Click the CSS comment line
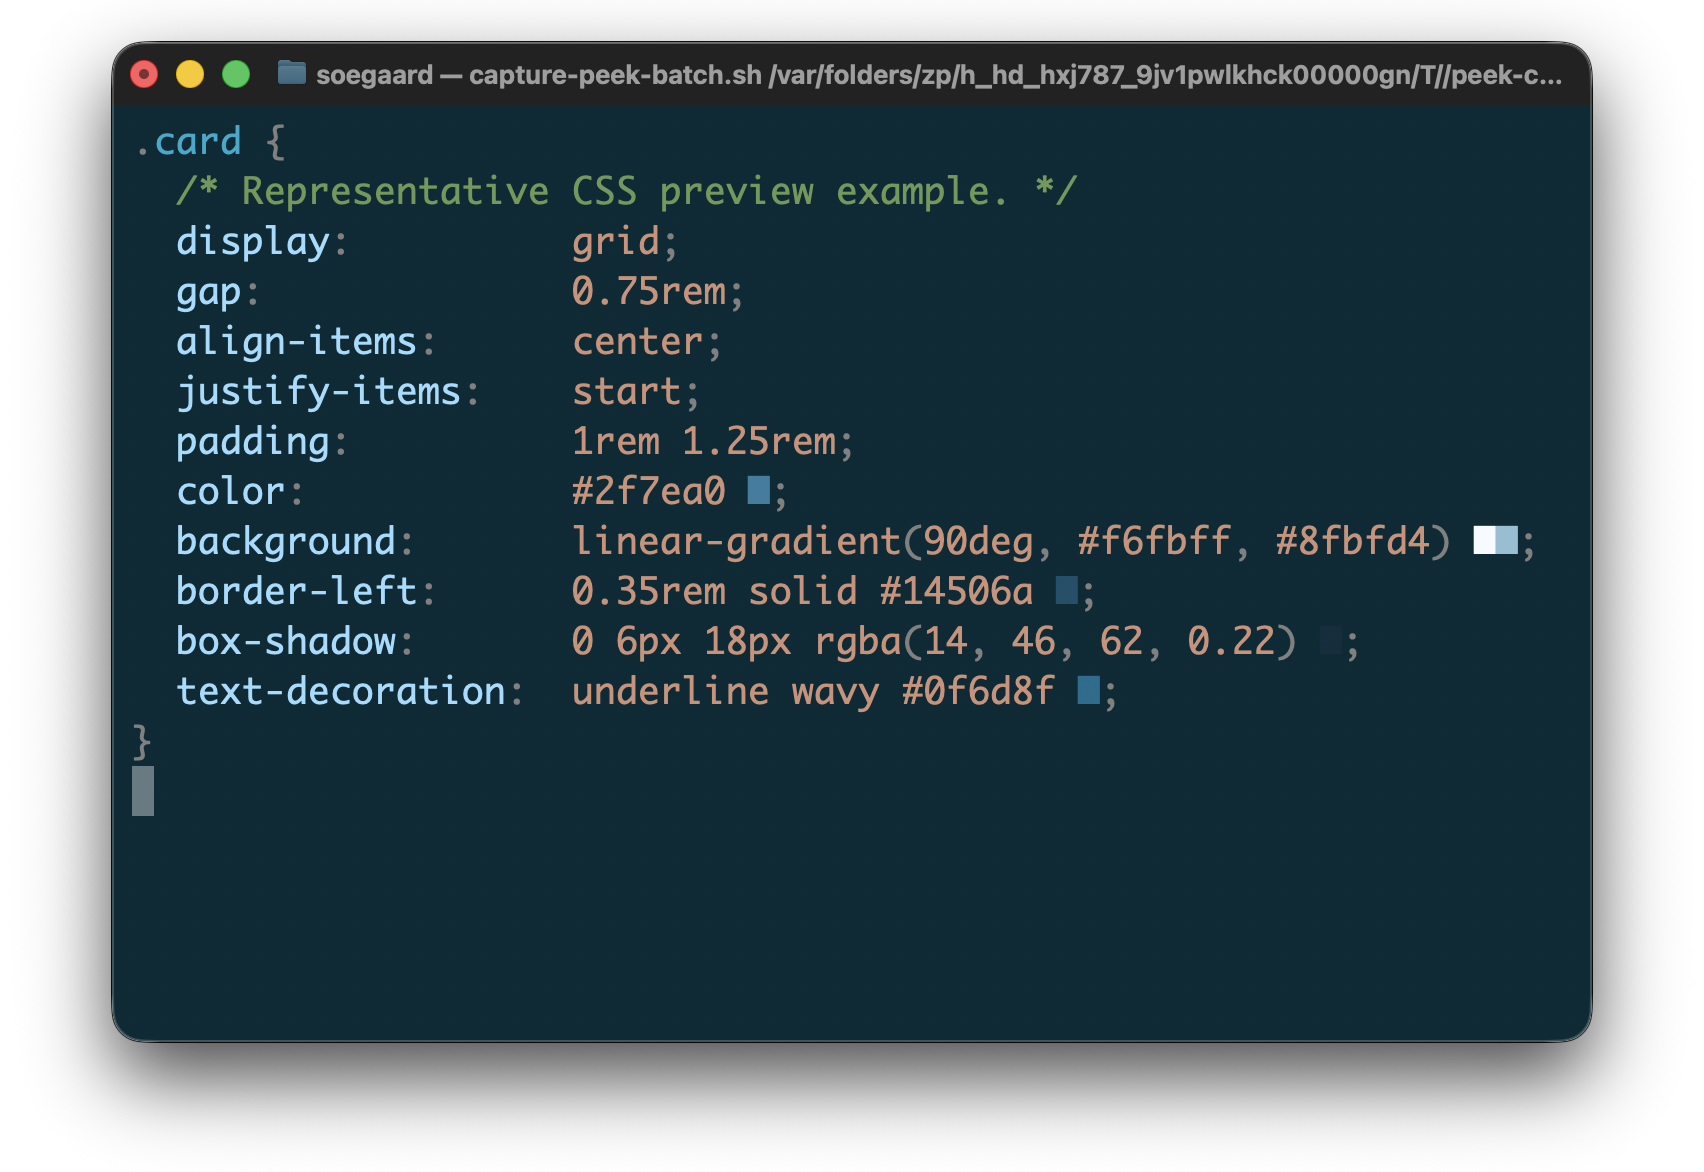The image size is (1704, 1172). pyautogui.click(x=626, y=191)
